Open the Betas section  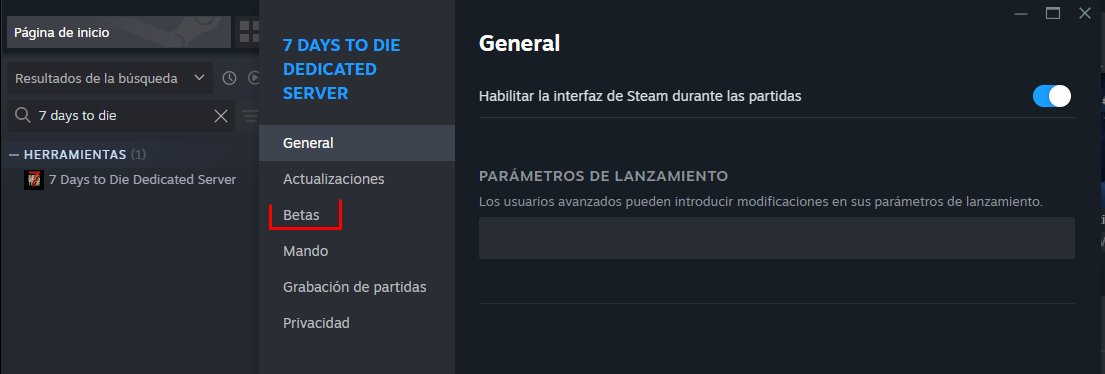pos(301,215)
